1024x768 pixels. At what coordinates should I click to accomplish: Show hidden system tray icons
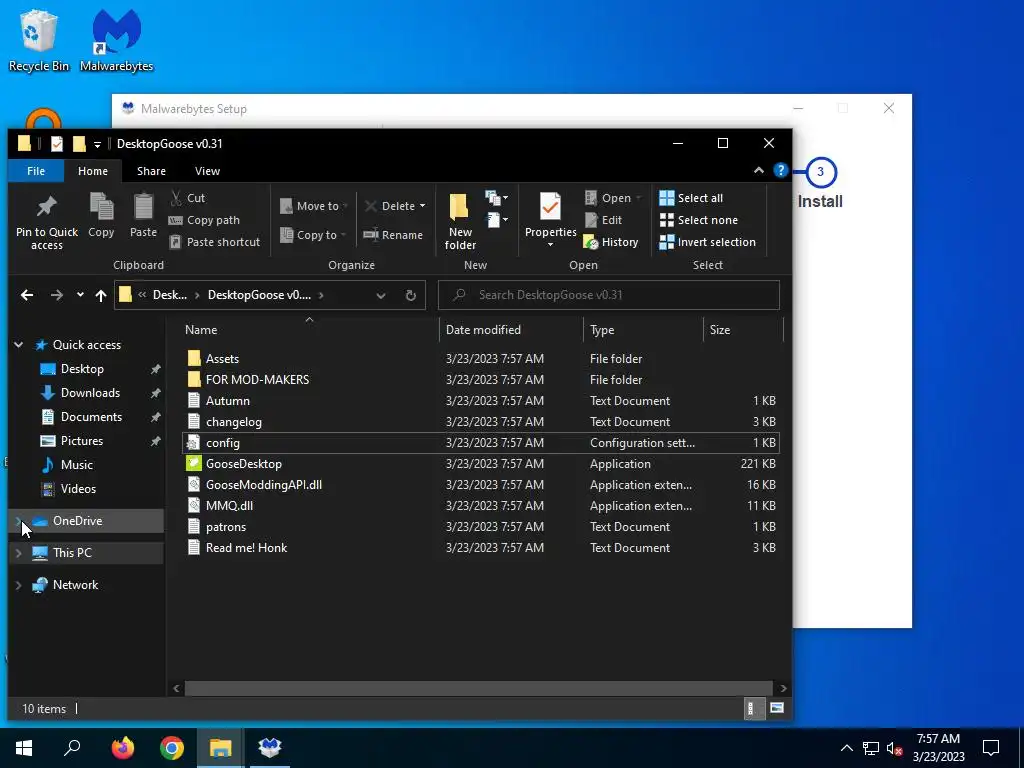[846, 748]
